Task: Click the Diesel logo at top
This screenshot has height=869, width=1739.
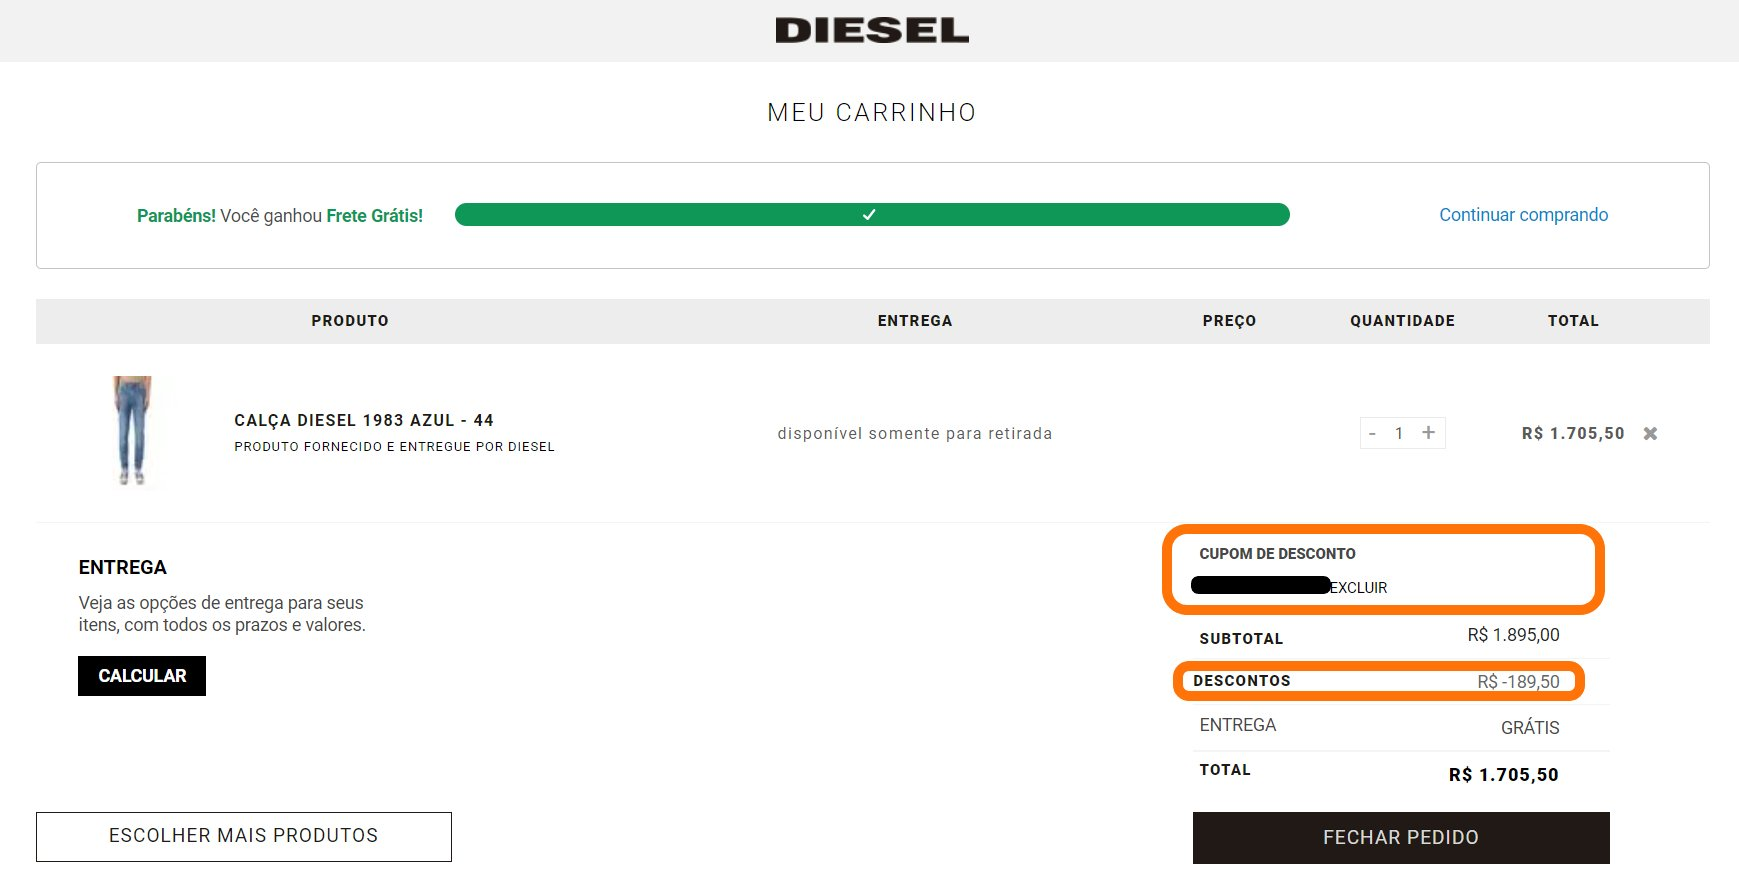Action: coord(872,30)
